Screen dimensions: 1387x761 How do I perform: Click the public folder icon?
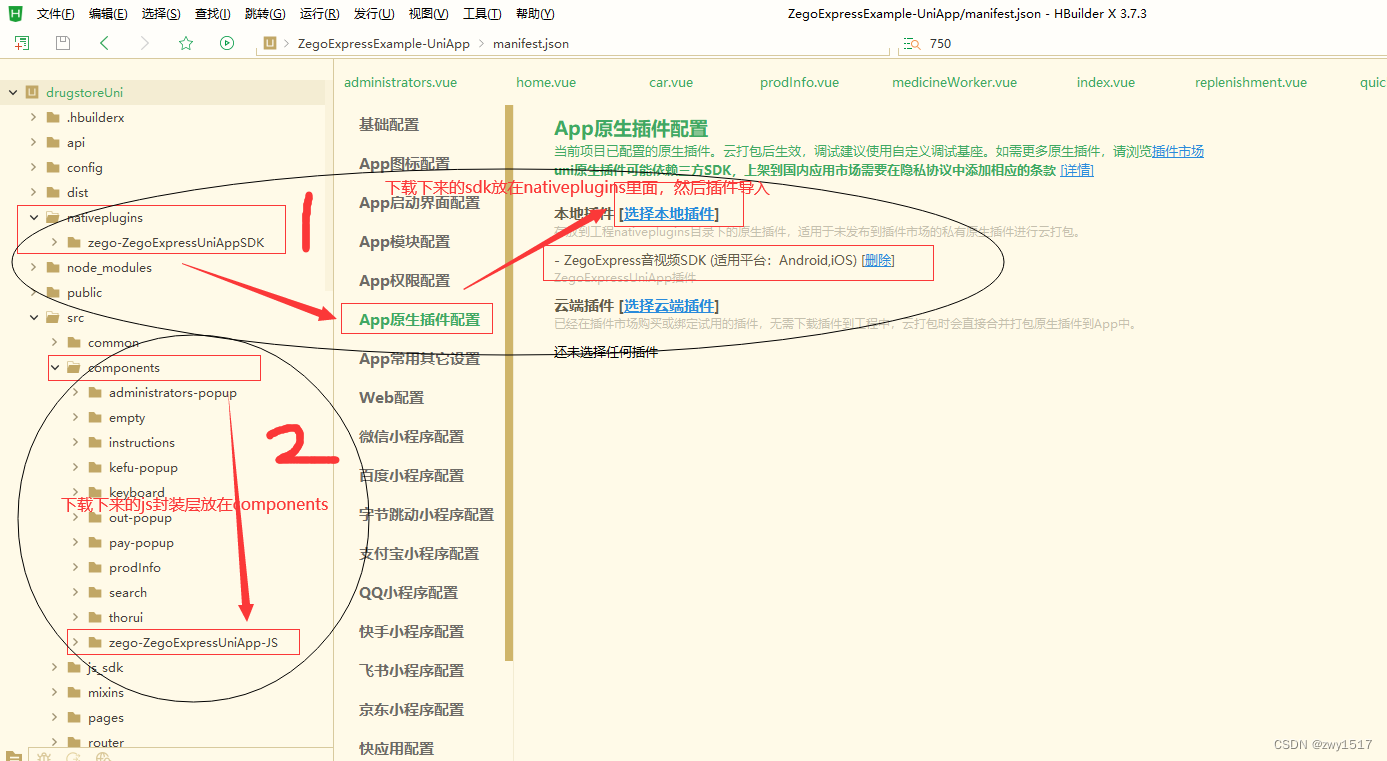tap(53, 293)
